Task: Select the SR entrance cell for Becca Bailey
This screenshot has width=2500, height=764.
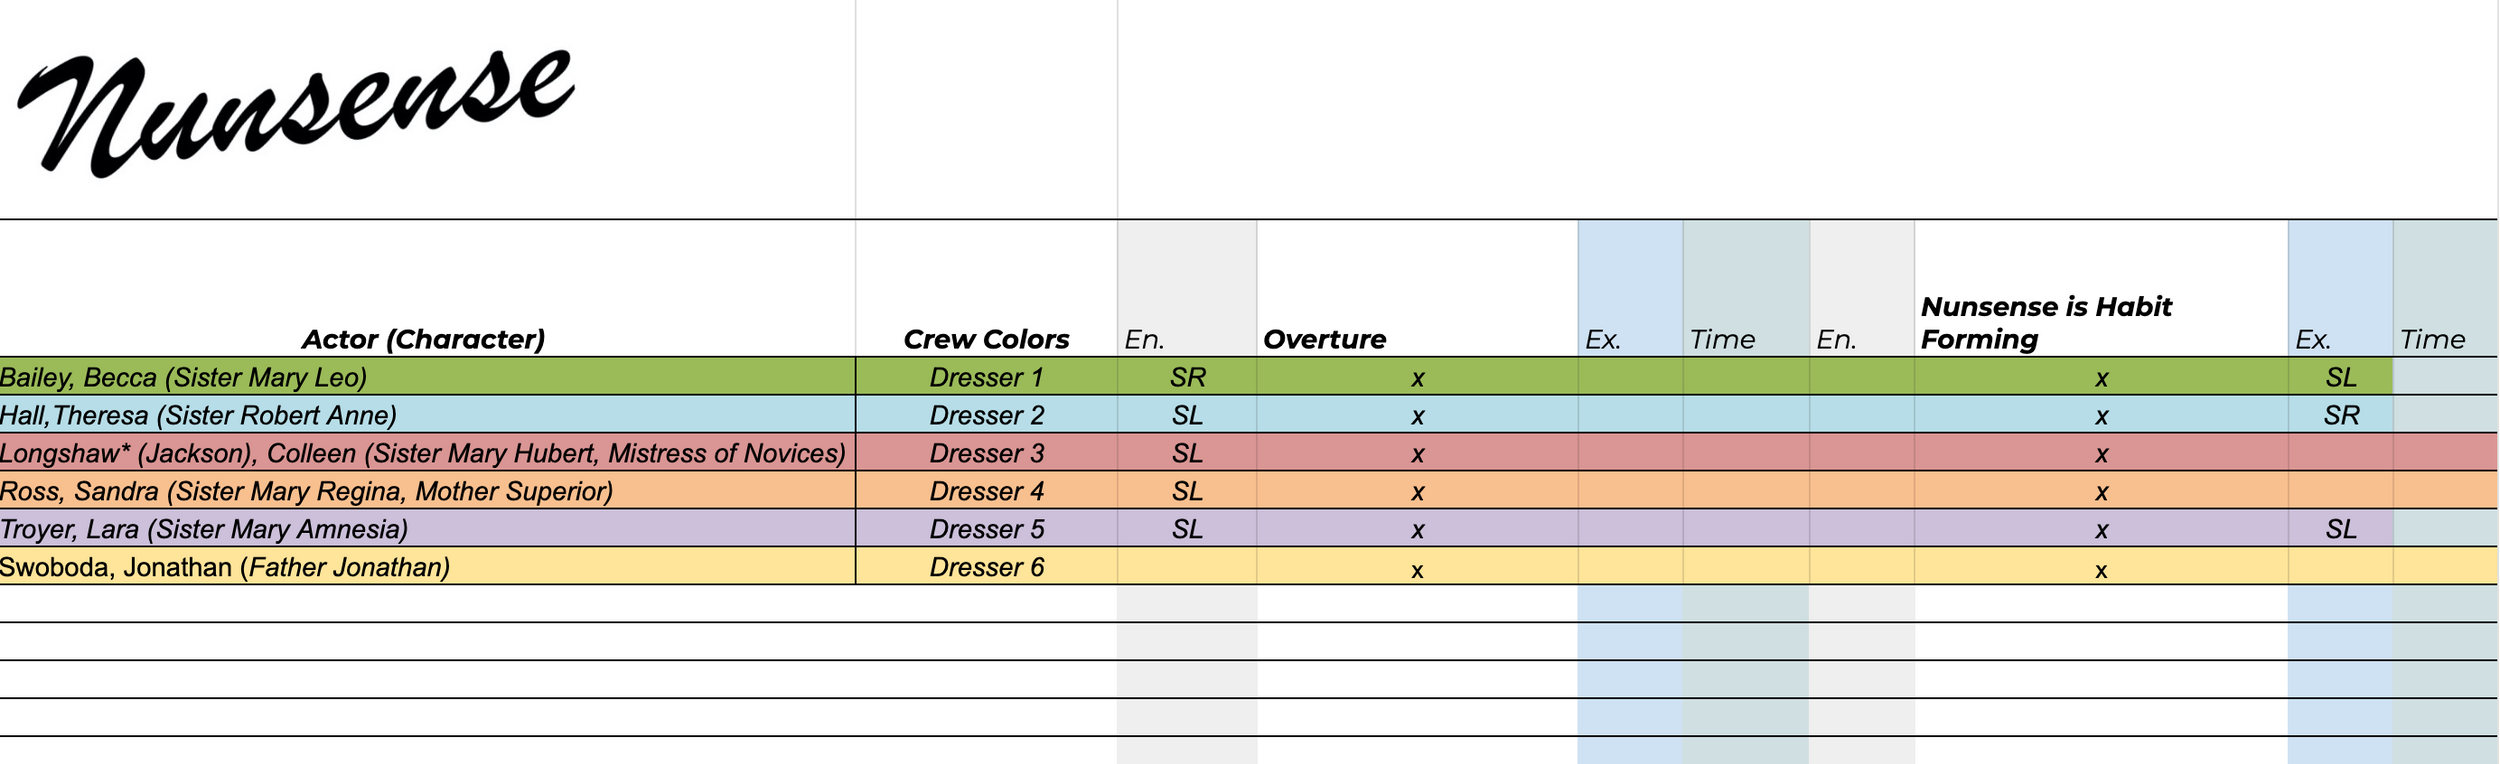Action: point(1187,377)
